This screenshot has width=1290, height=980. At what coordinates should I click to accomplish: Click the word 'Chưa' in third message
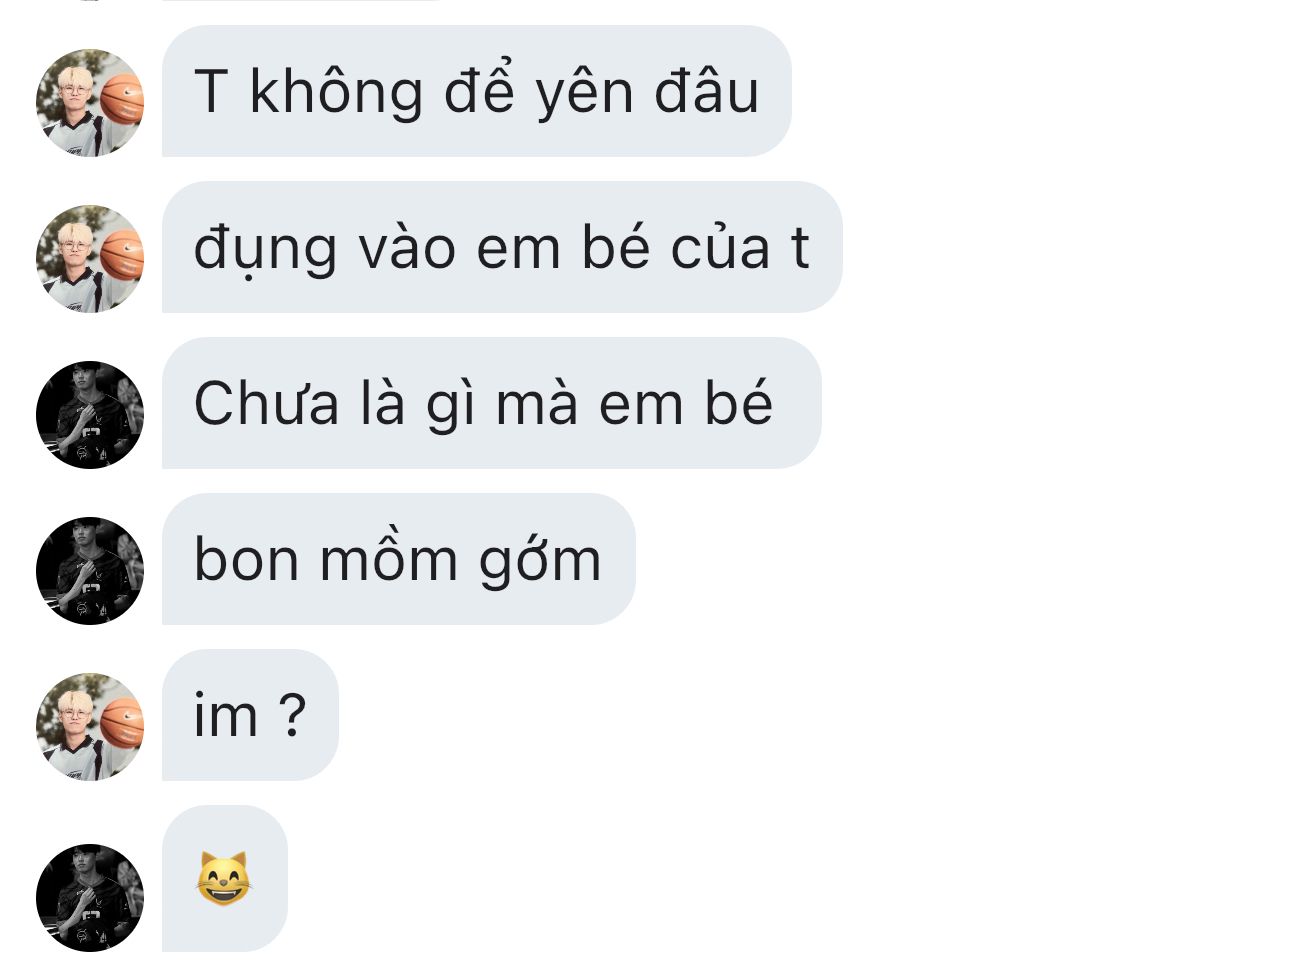pyautogui.click(x=266, y=404)
